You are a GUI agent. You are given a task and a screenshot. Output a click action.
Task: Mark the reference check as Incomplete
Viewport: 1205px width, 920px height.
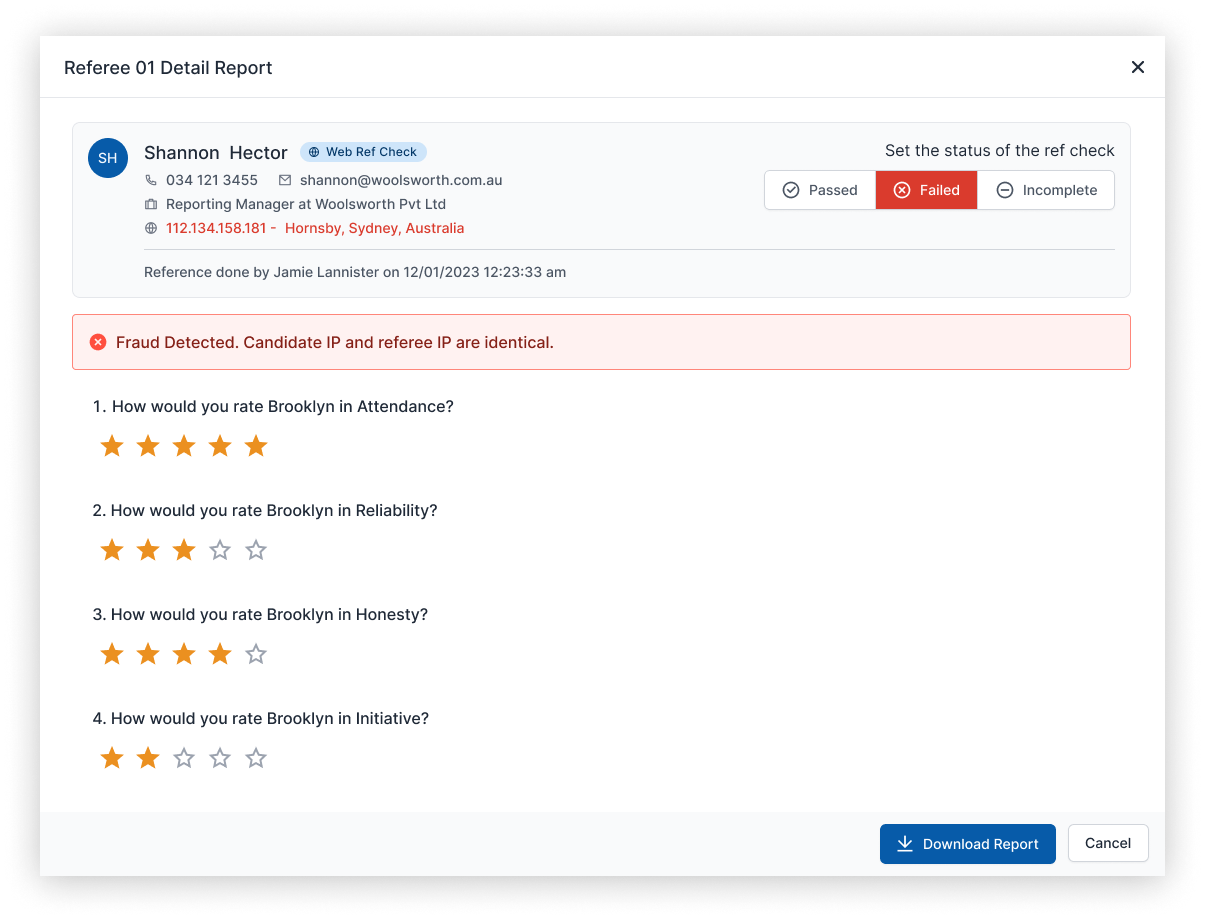[1046, 189]
